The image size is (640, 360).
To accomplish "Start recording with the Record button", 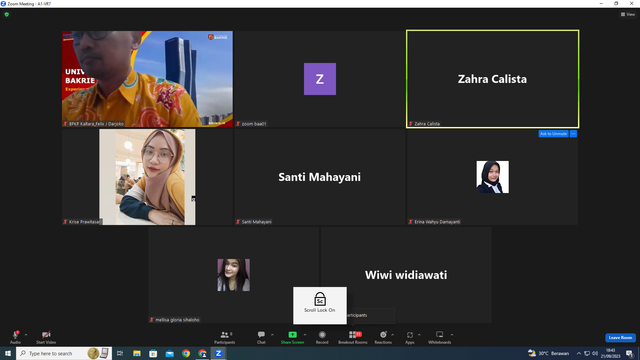I will tap(322, 337).
